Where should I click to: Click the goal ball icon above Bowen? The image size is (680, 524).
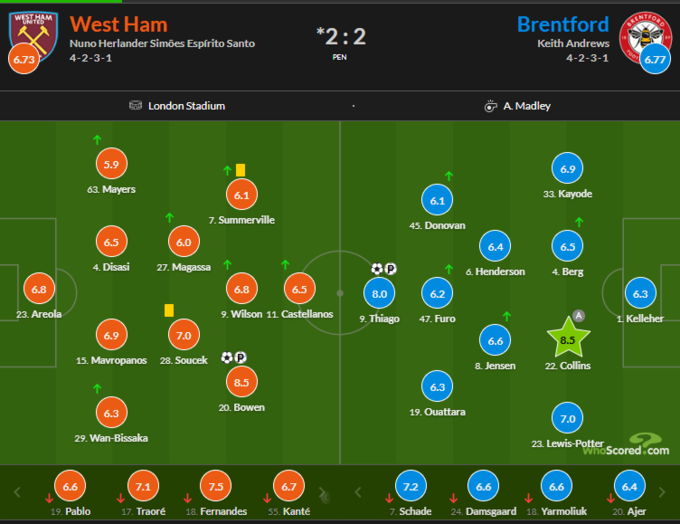click(x=227, y=357)
